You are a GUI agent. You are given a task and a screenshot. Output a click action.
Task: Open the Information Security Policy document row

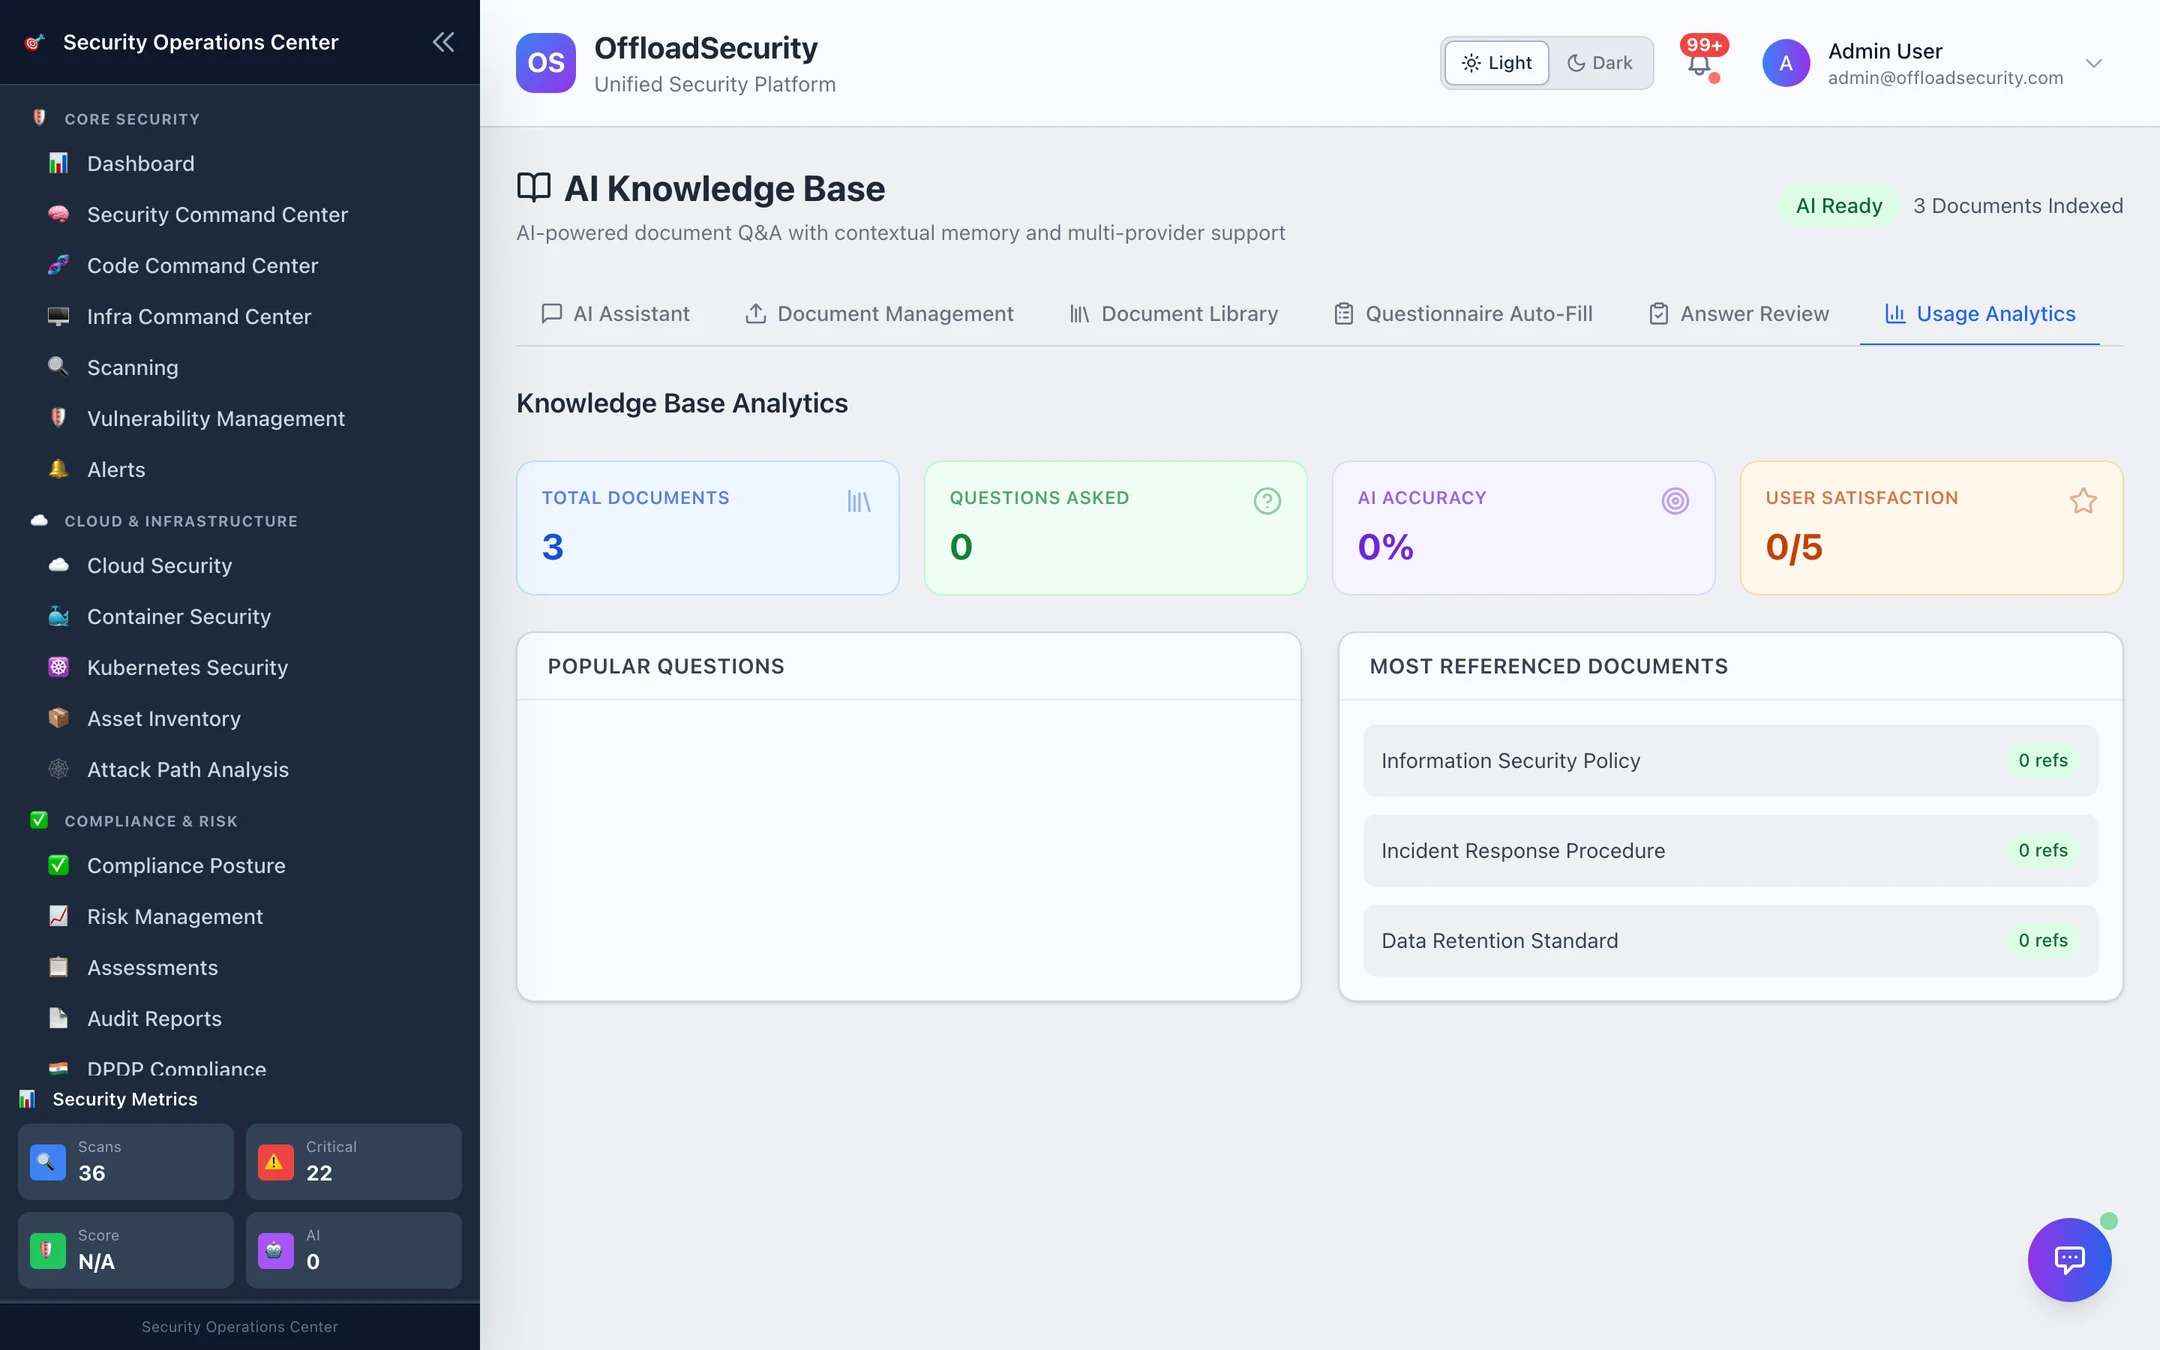pos(1731,760)
